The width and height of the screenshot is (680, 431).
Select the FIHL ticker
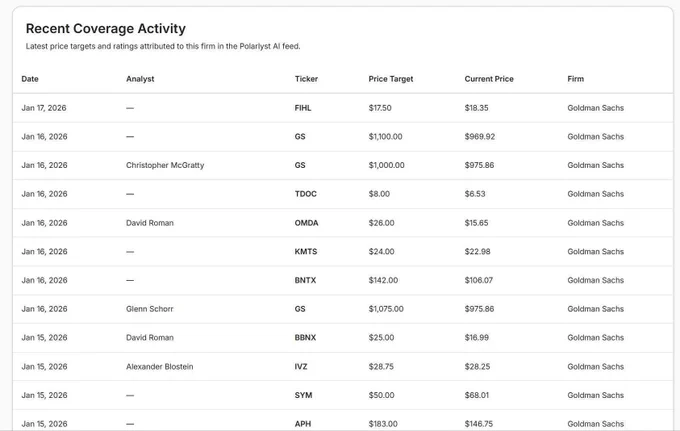pos(303,108)
